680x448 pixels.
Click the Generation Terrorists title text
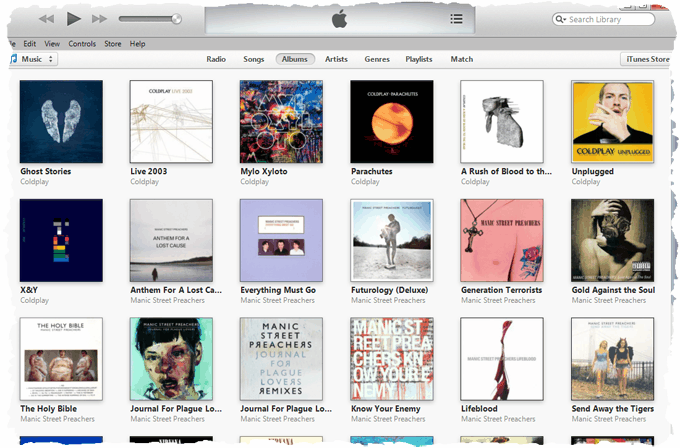[x=501, y=290]
